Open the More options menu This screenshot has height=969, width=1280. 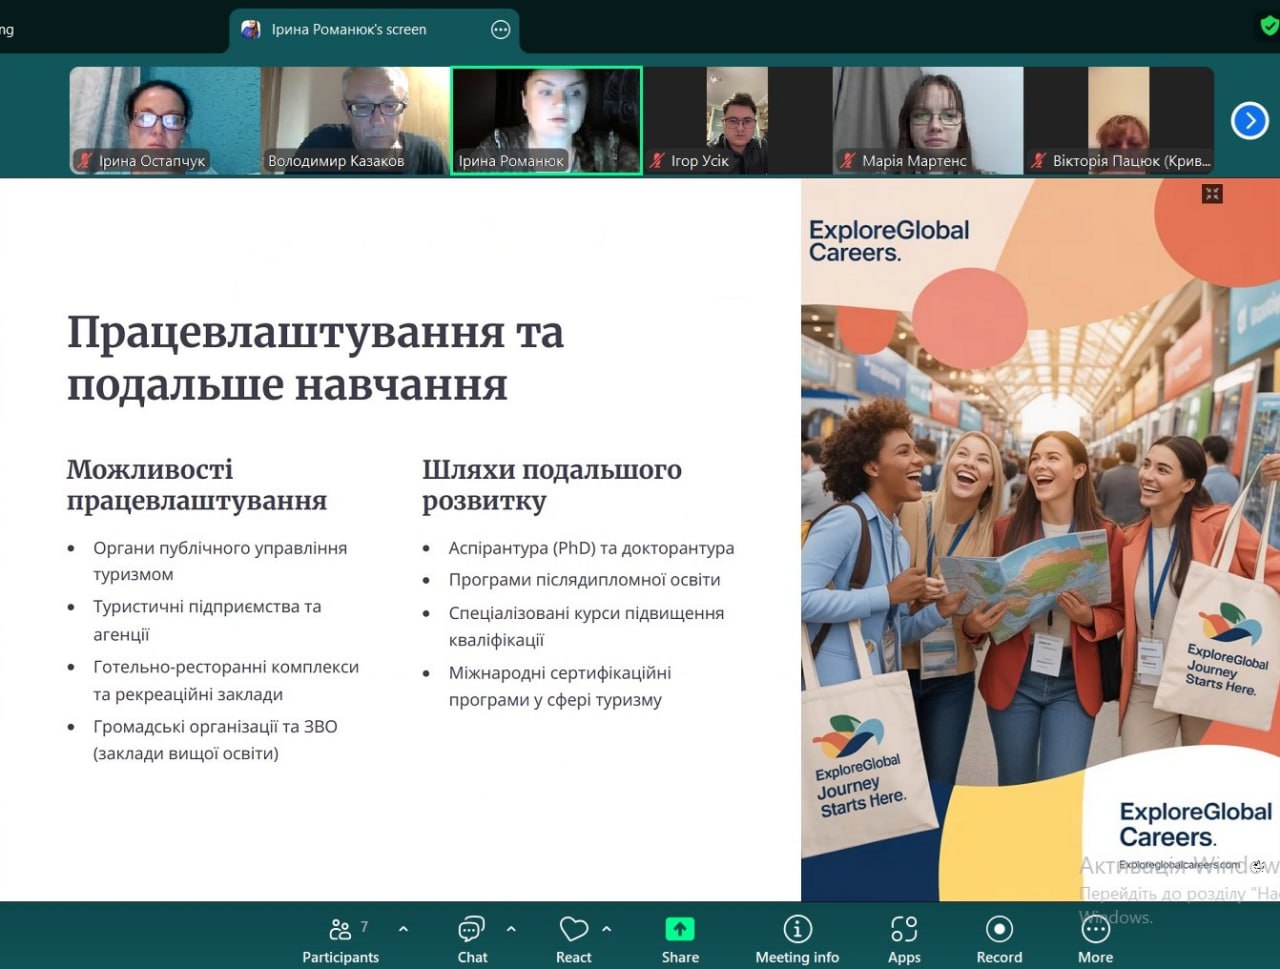tap(1095, 940)
